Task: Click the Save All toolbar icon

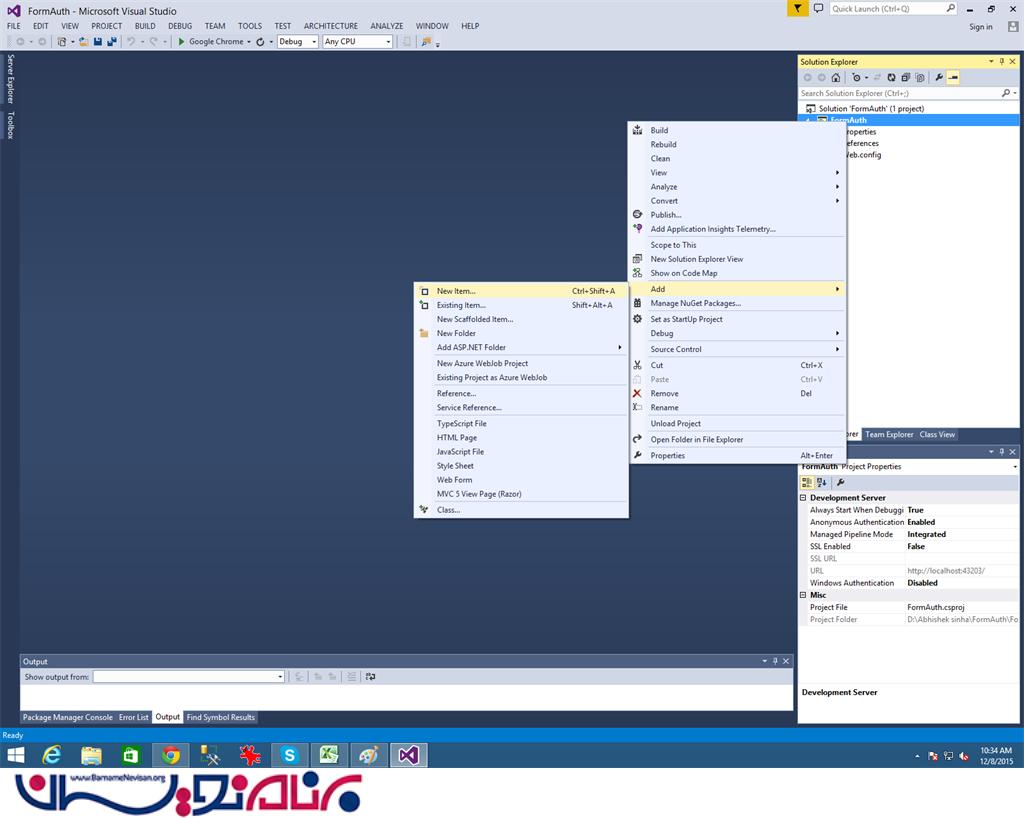Action: pyautogui.click(x=112, y=42)
